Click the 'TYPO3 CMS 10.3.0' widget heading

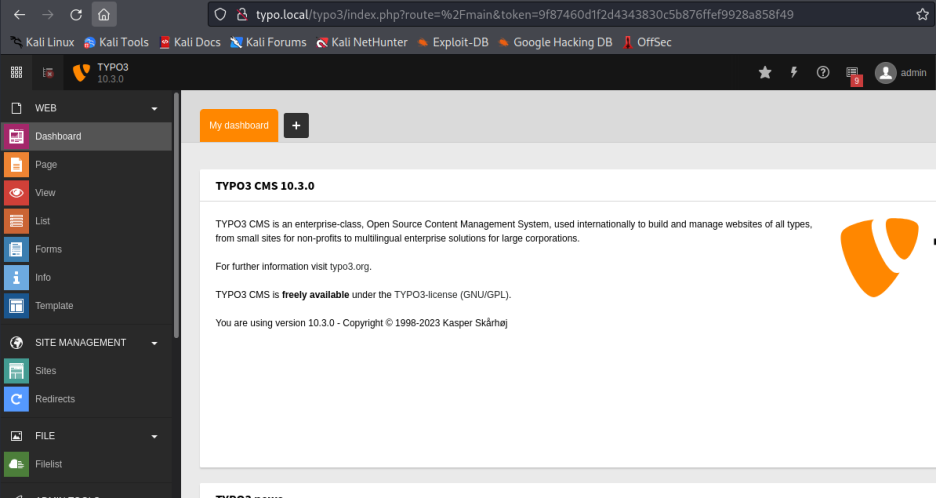tap(264, 186)
